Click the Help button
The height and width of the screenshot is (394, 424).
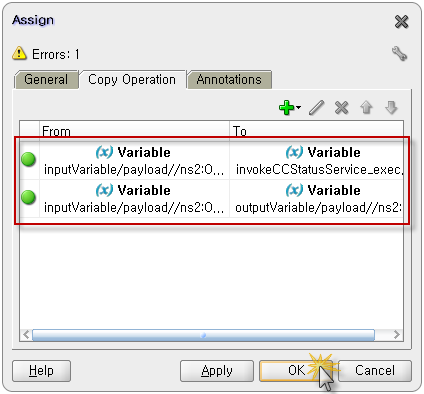tap(41, 371)
